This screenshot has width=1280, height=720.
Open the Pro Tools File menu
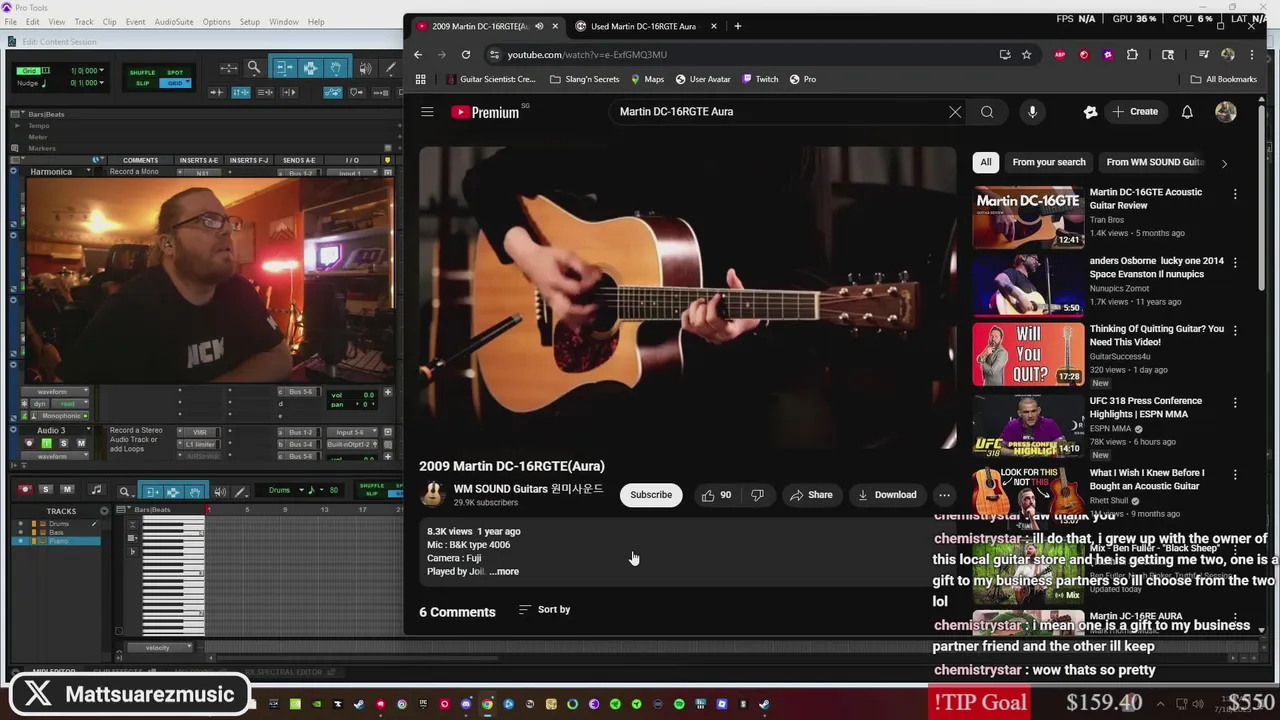pyautogui.click(x=10, y=22)
